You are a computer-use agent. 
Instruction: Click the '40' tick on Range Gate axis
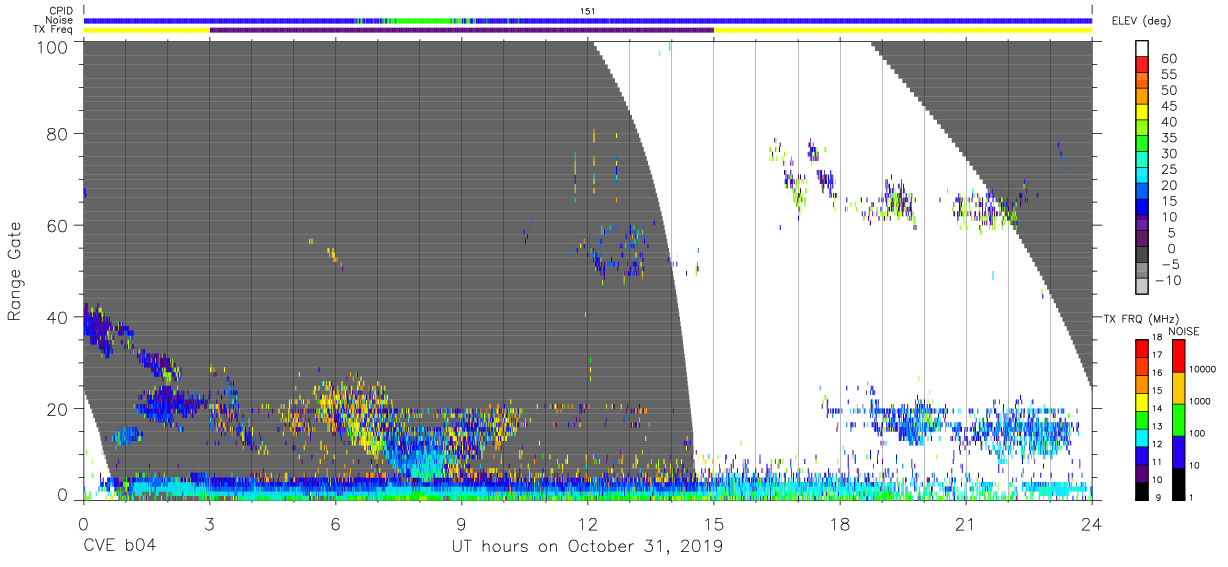click(57, 317)
